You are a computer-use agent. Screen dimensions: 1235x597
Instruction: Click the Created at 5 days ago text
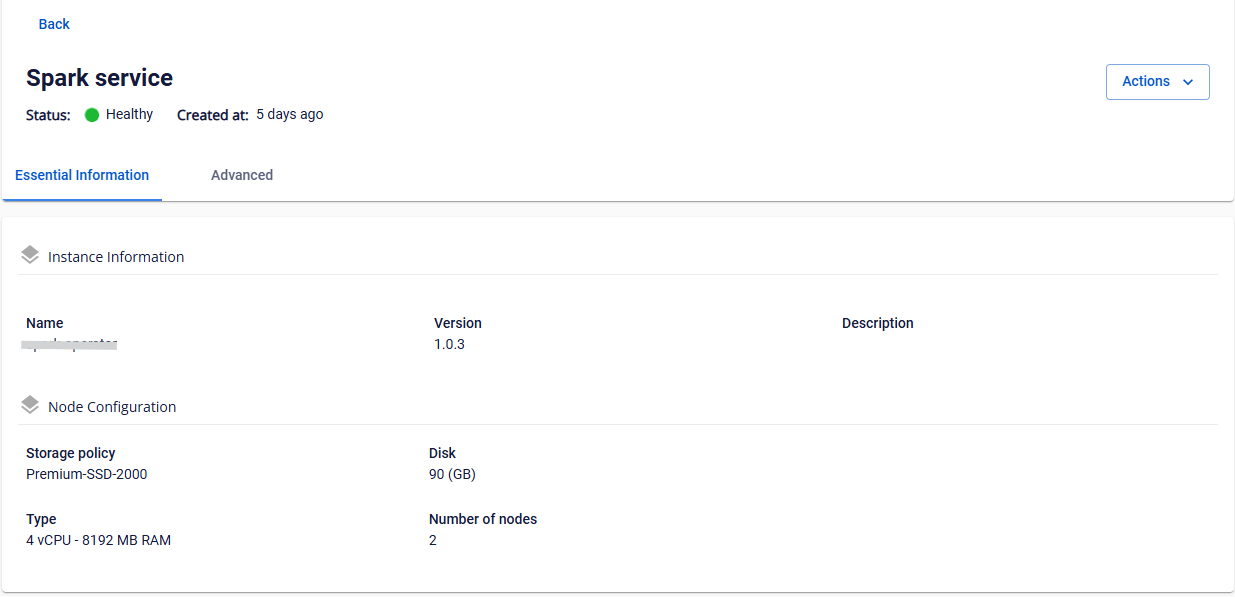250,115
